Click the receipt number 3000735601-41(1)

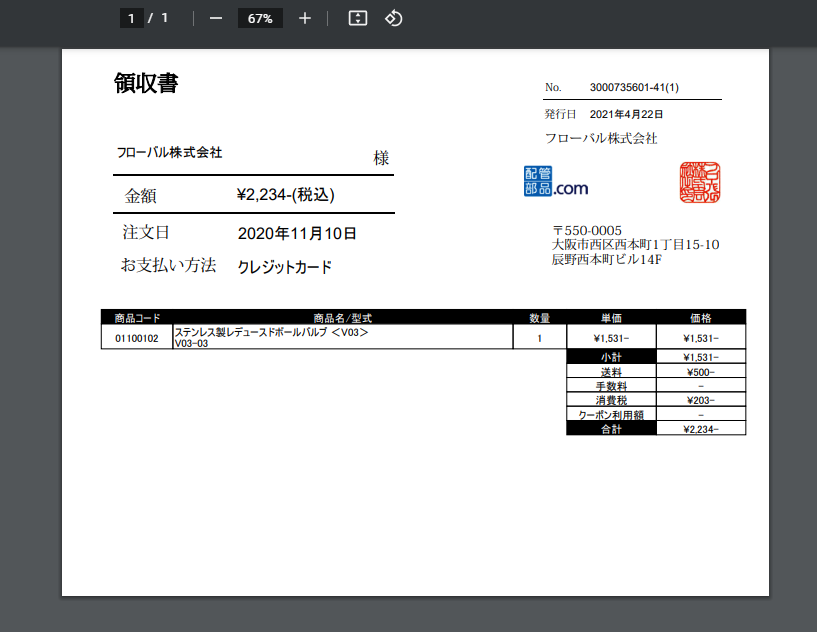click(x=634, y=88)
